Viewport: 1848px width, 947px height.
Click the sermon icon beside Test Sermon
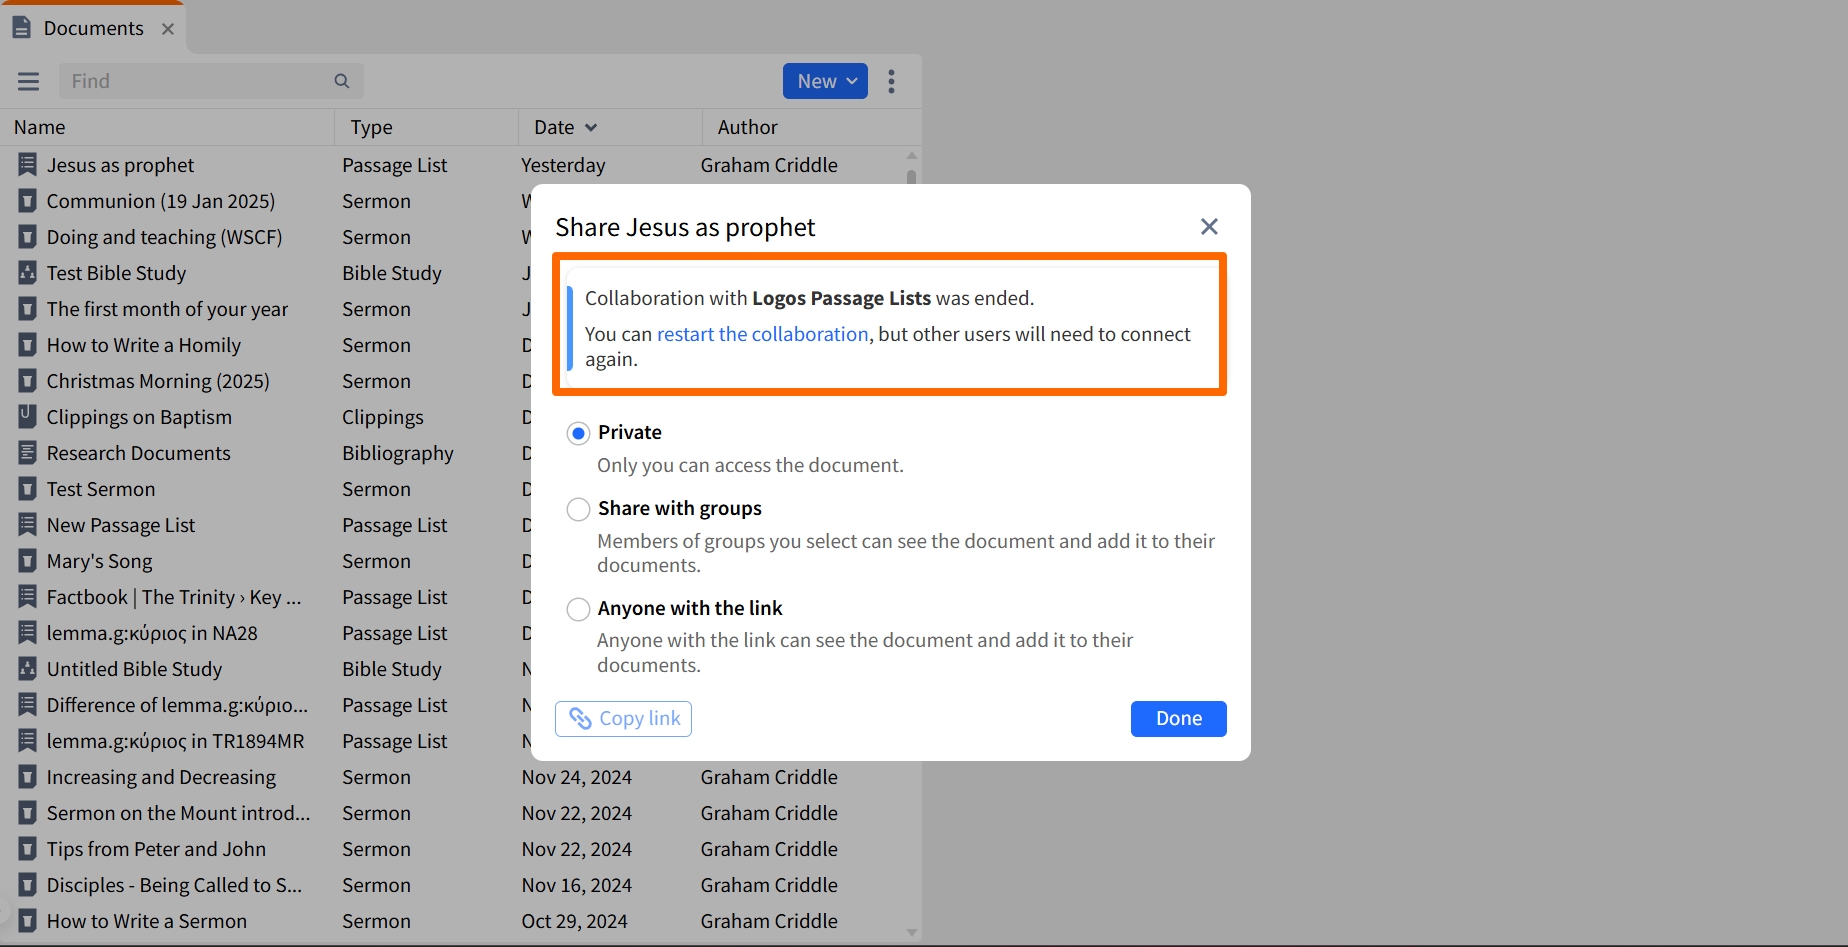coord(28,489)
